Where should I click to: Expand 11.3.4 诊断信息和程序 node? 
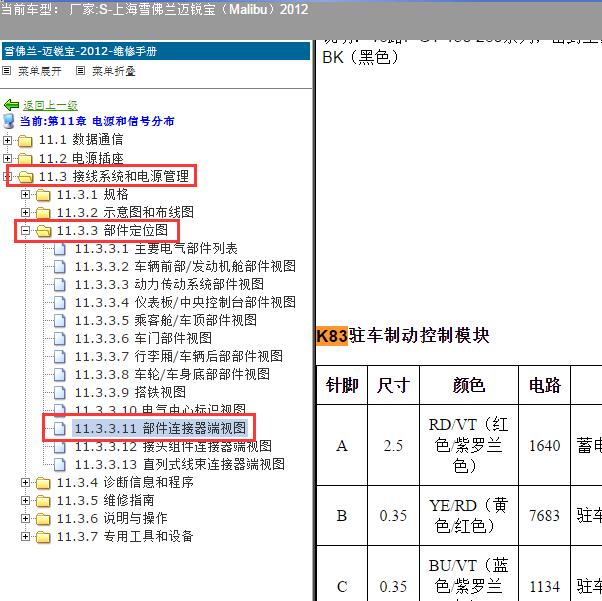click(x=25, y=483)
